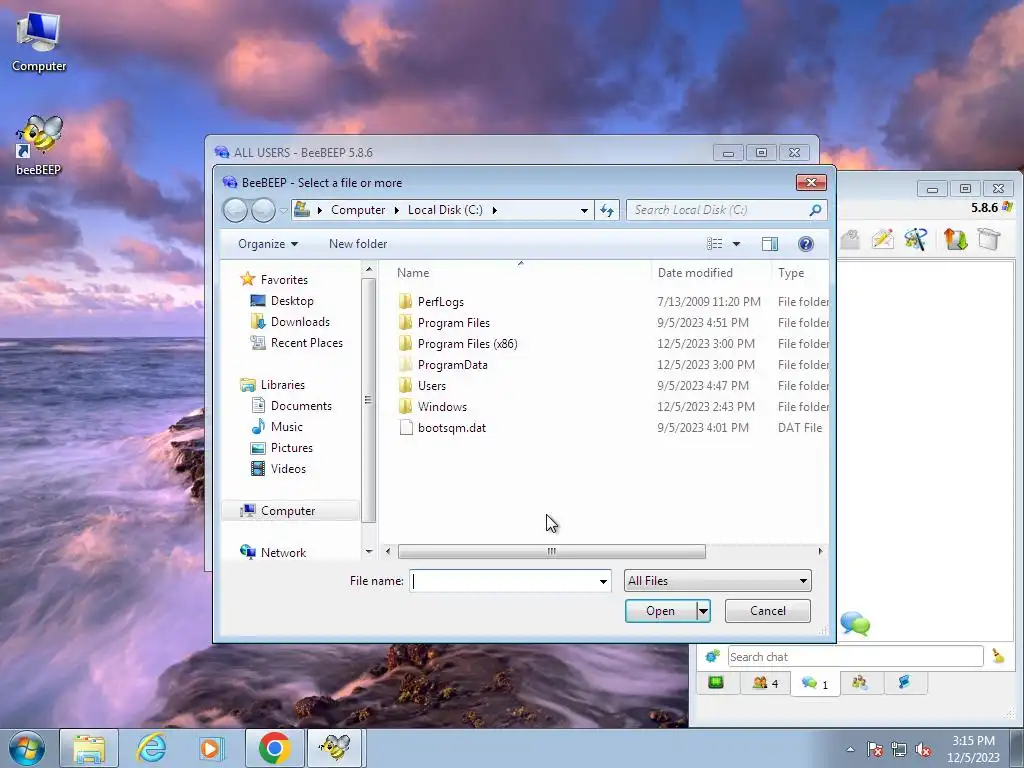
Task: Switch to the chats tab showing 1
Action: (x=815, y=684)
